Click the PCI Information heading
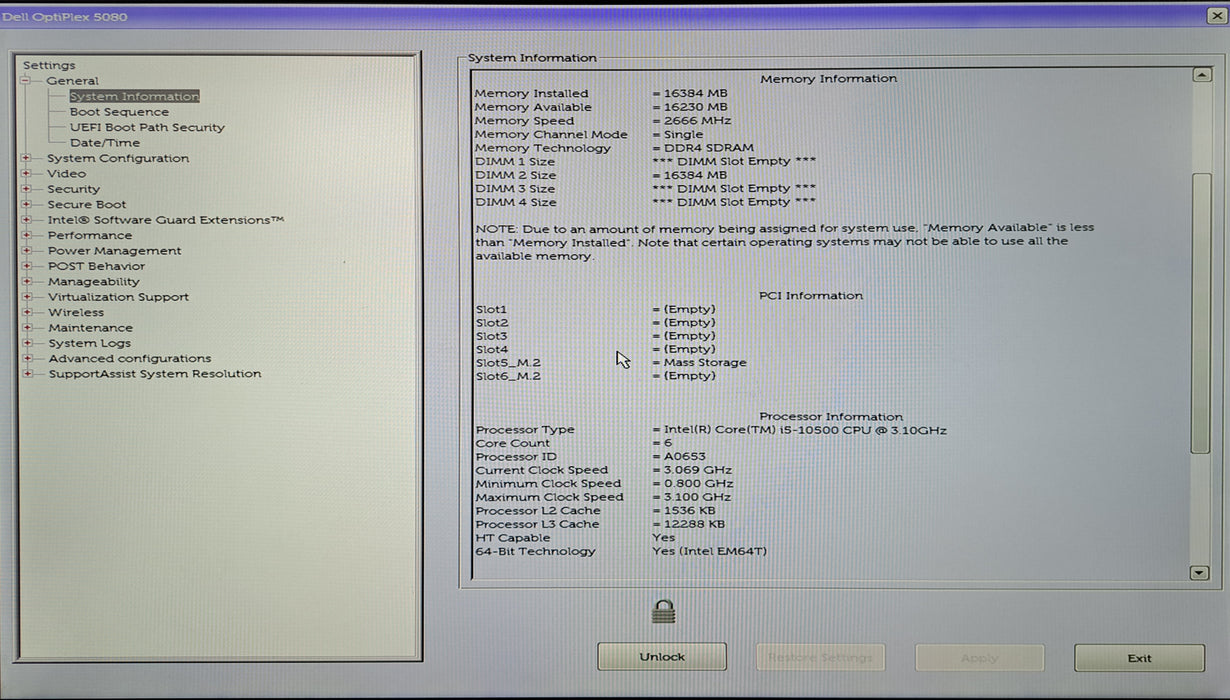 pyautogui.click(x=810, y=296)
